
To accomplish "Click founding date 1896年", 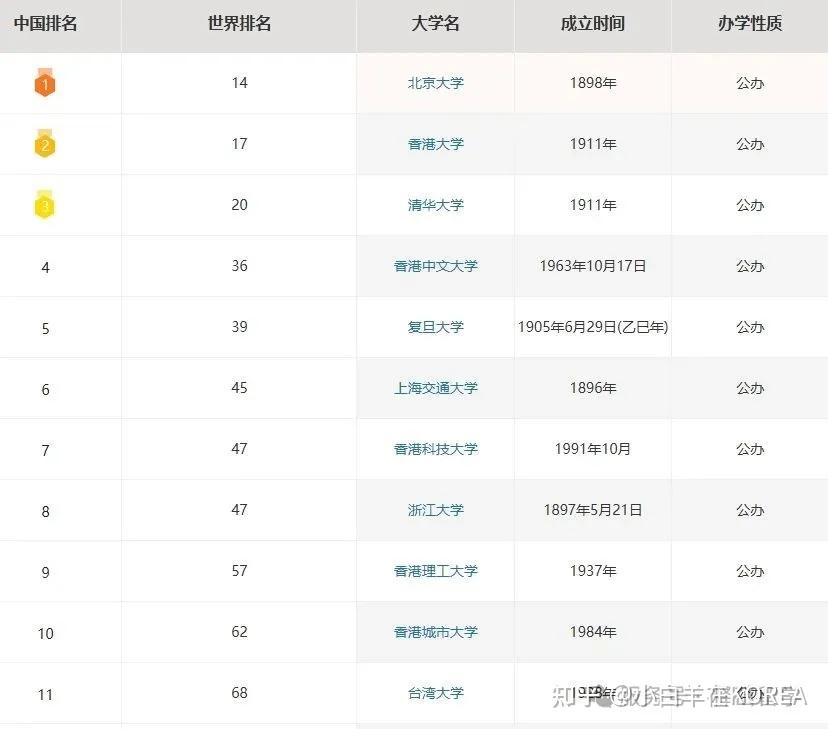I will (x=593, y=388).
